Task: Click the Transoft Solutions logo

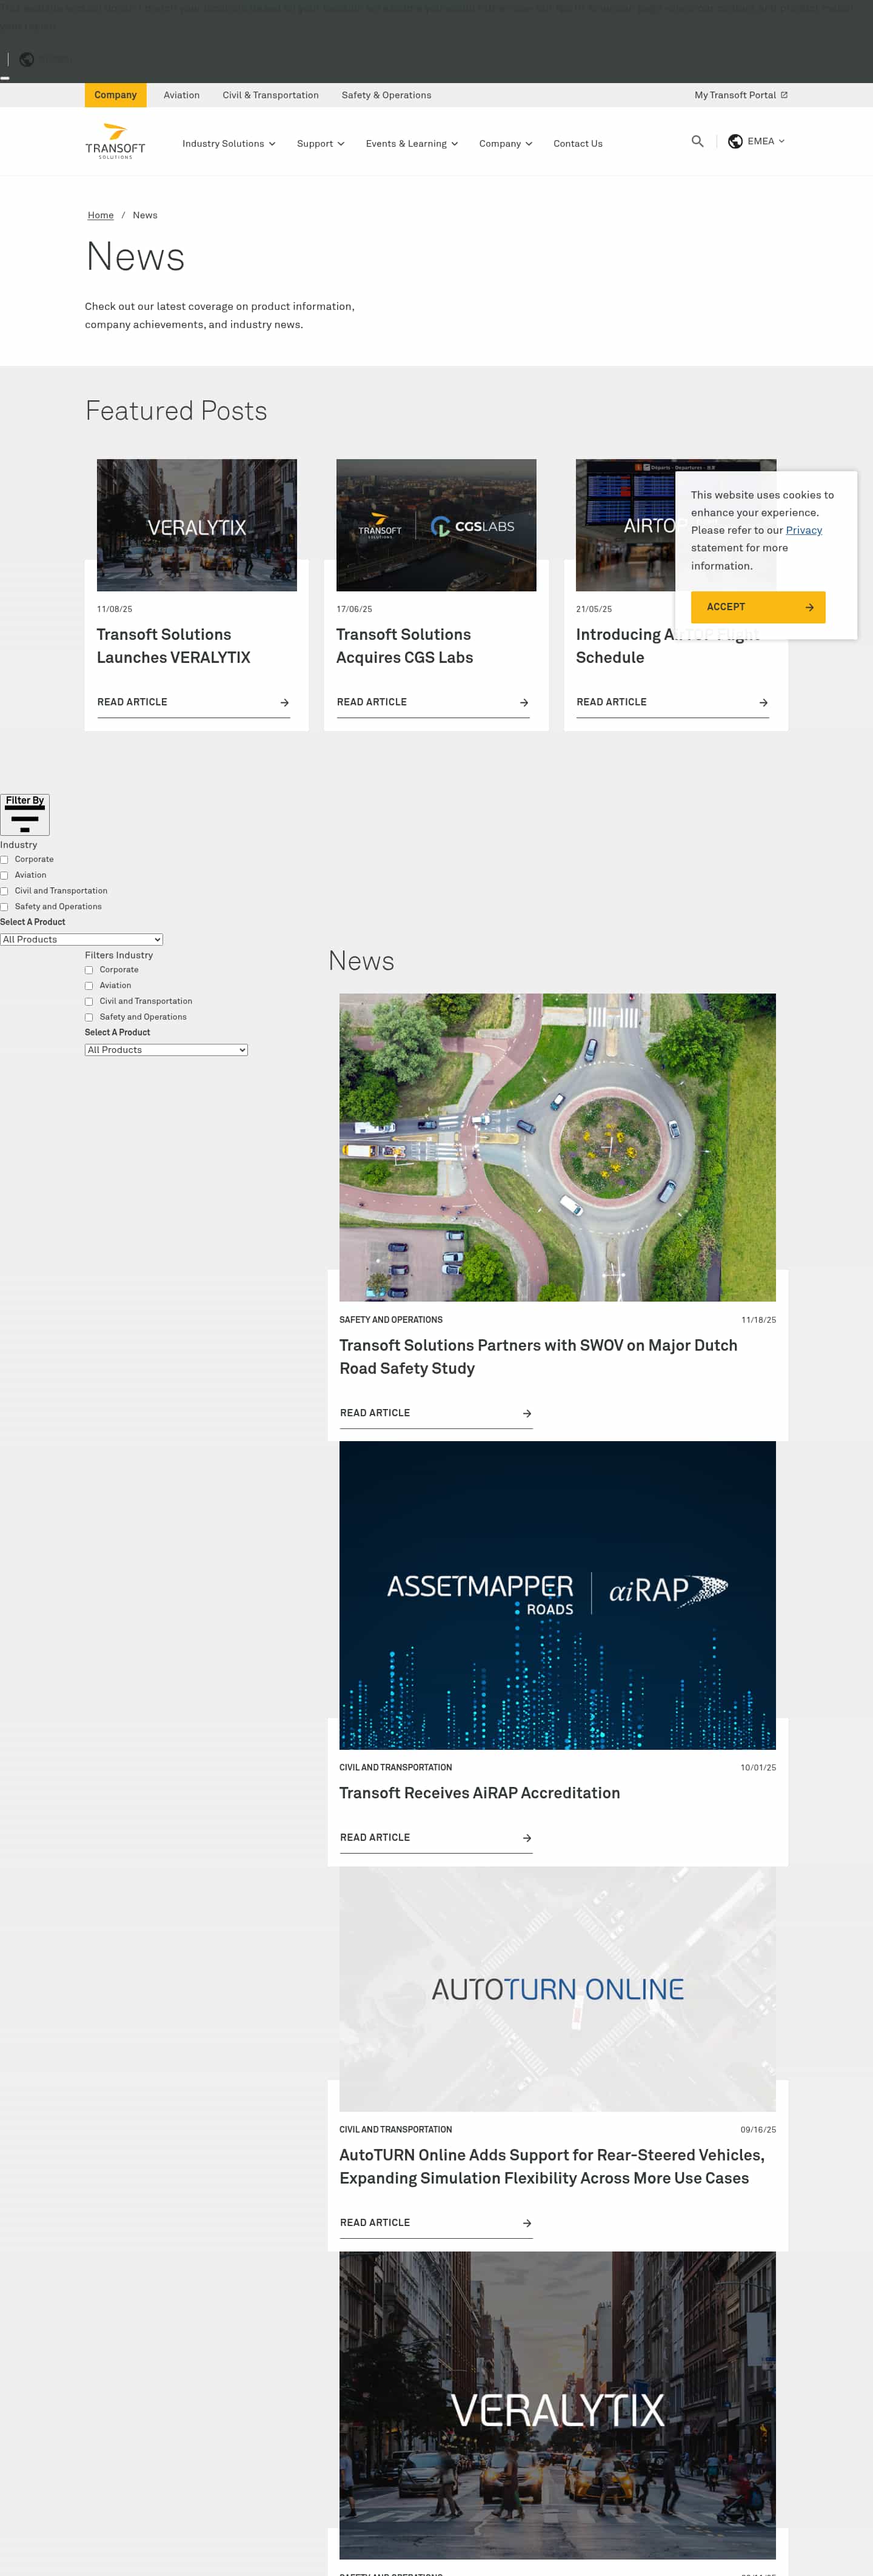Action: [115, 141]
